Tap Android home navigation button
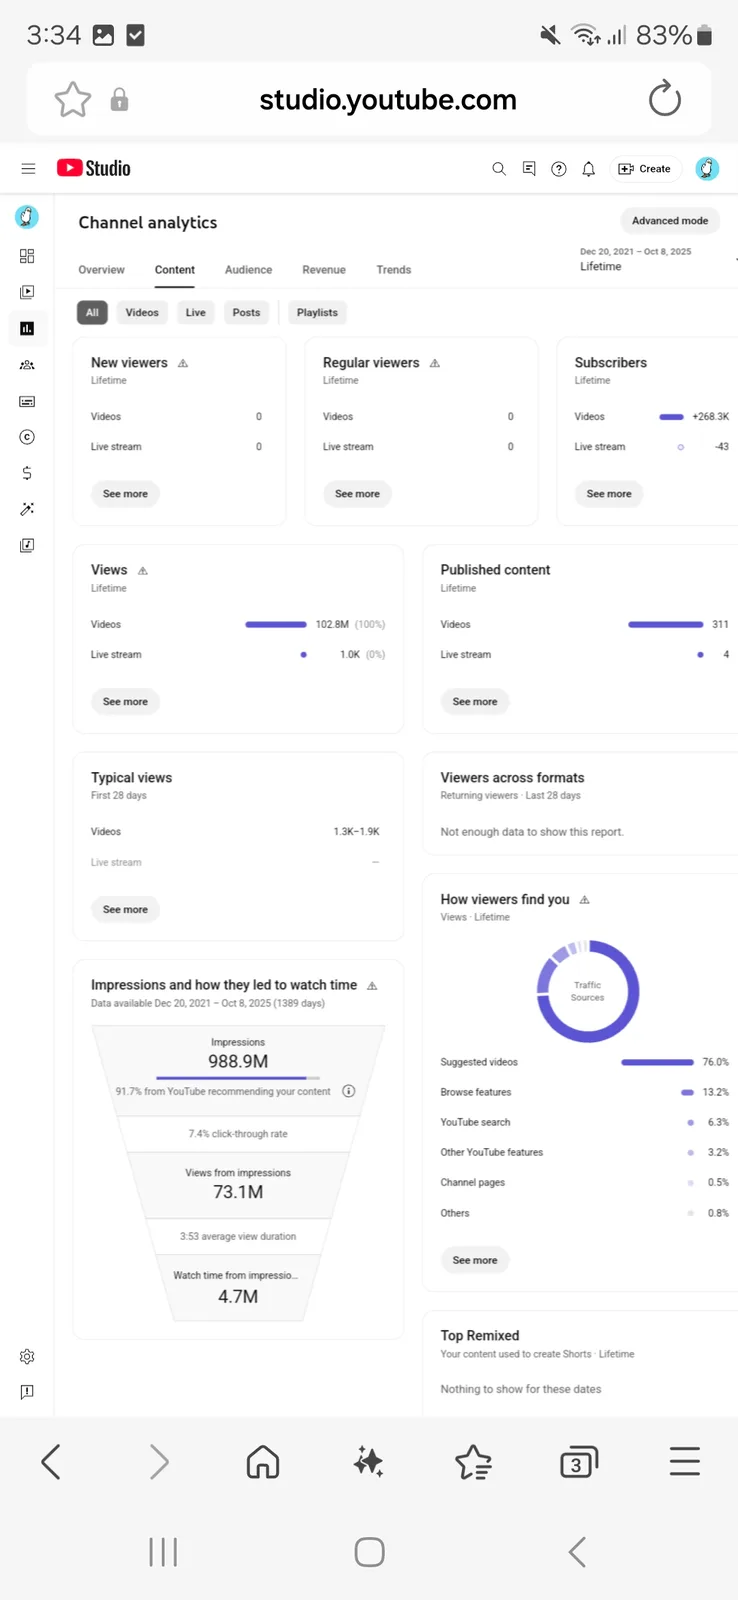 pos(369,1552)
